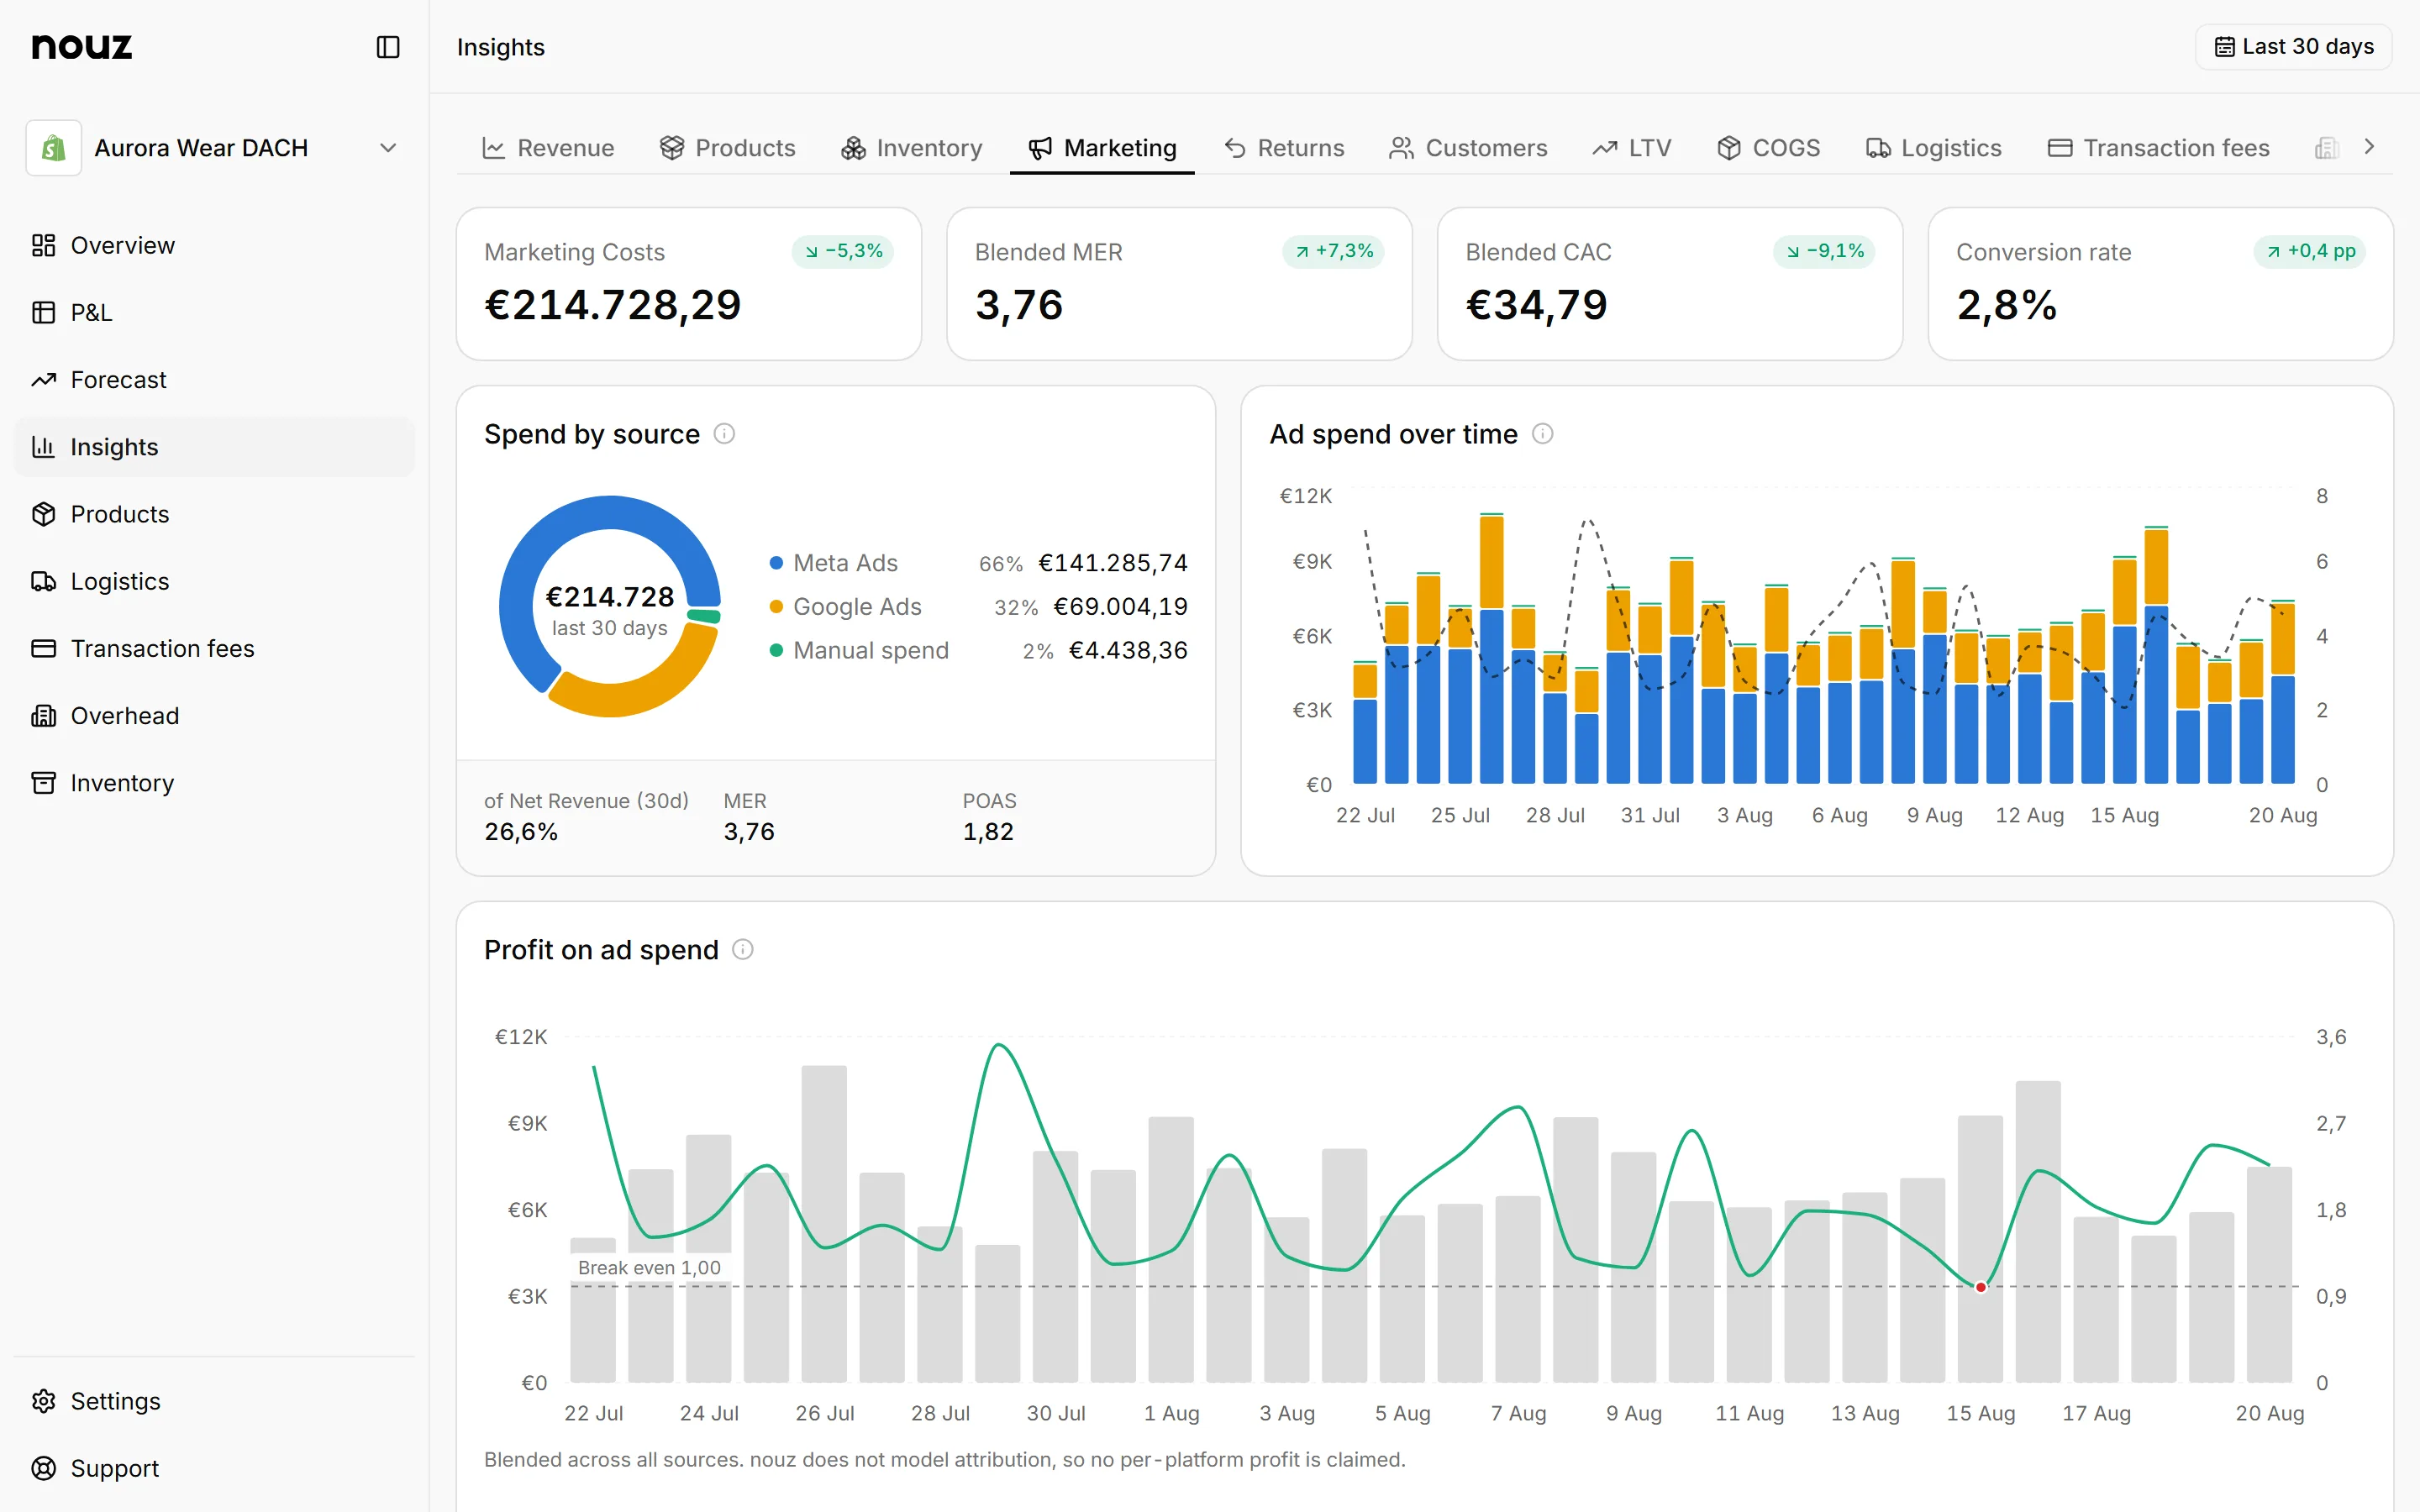Click the info icon next to Spend by source

[x=724, y=434]
